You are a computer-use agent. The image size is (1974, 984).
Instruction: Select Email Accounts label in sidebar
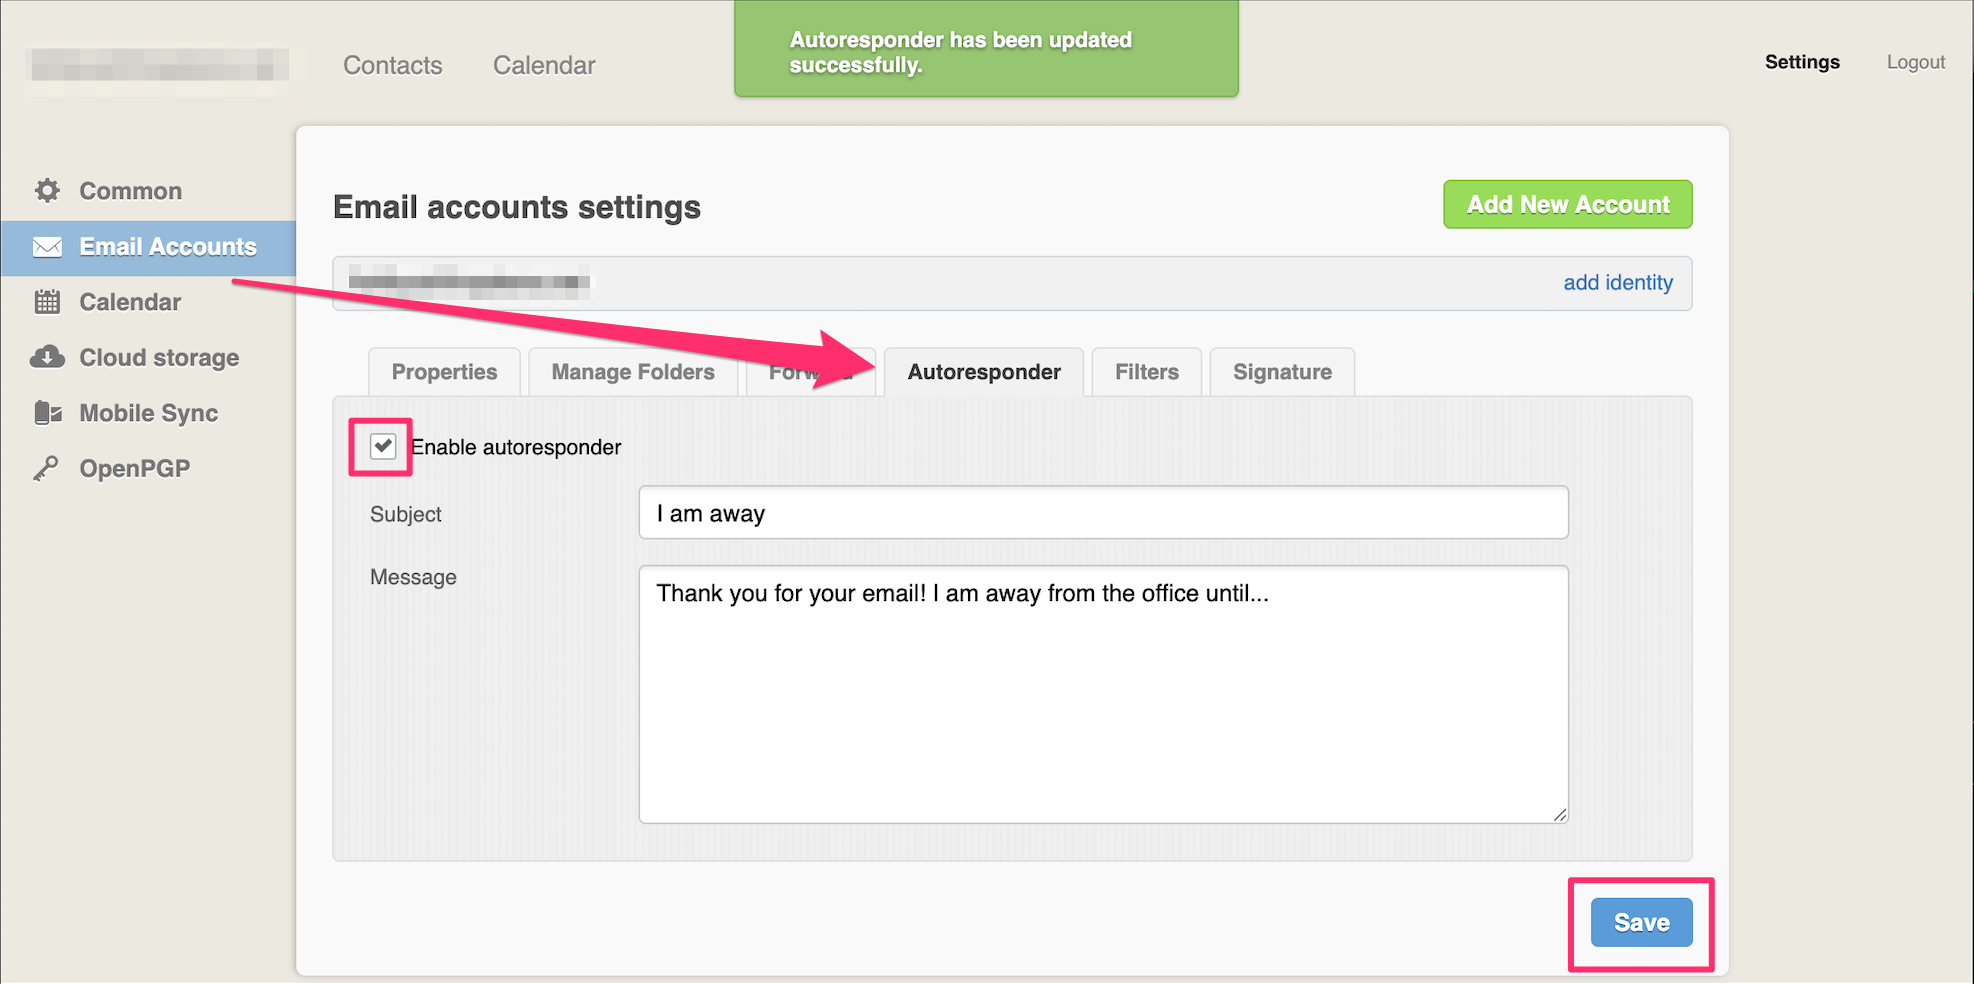pos(168,247)
